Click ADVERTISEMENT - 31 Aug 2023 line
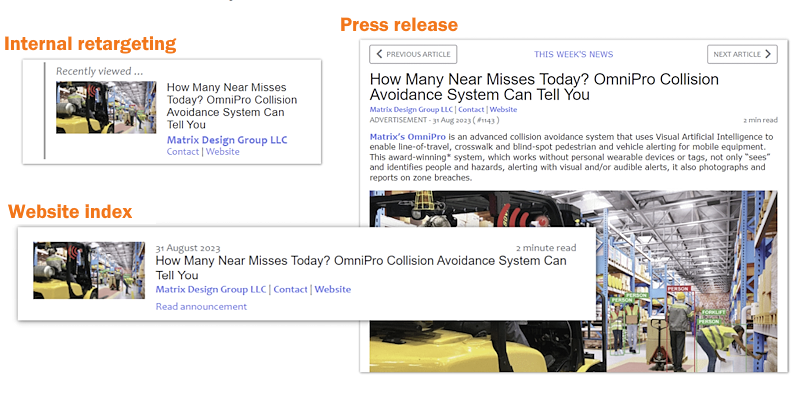This screenshot has height=396, width=800. pos(434,120)
